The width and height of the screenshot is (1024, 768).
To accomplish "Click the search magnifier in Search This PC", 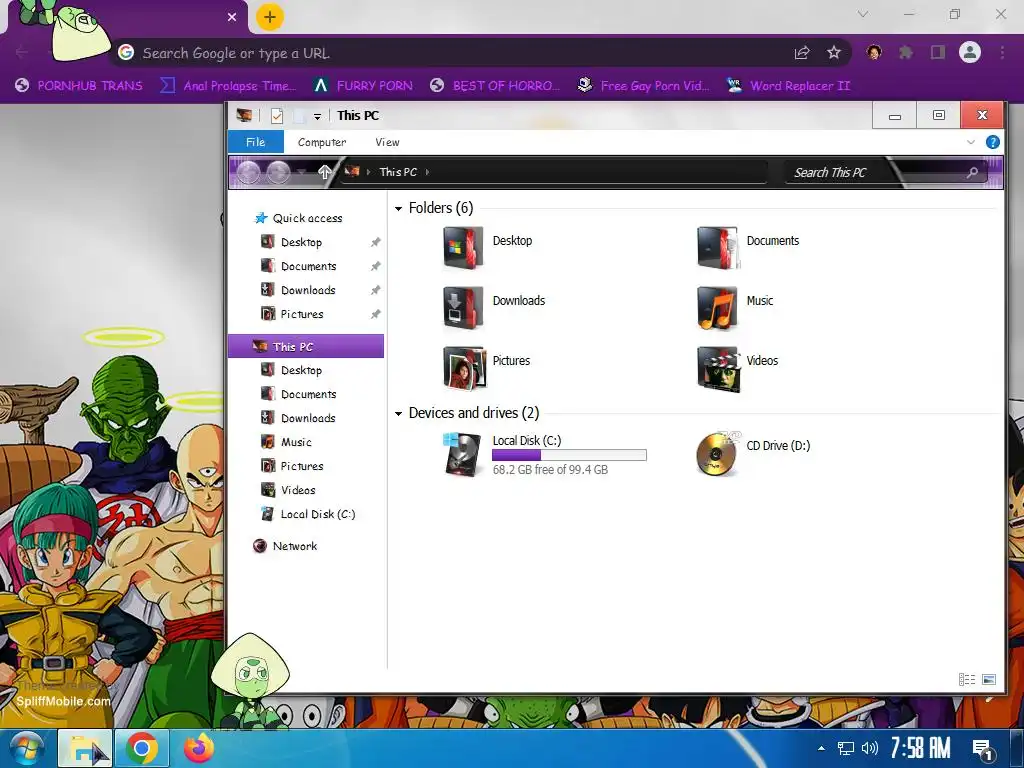I will [x=972, y=172].
